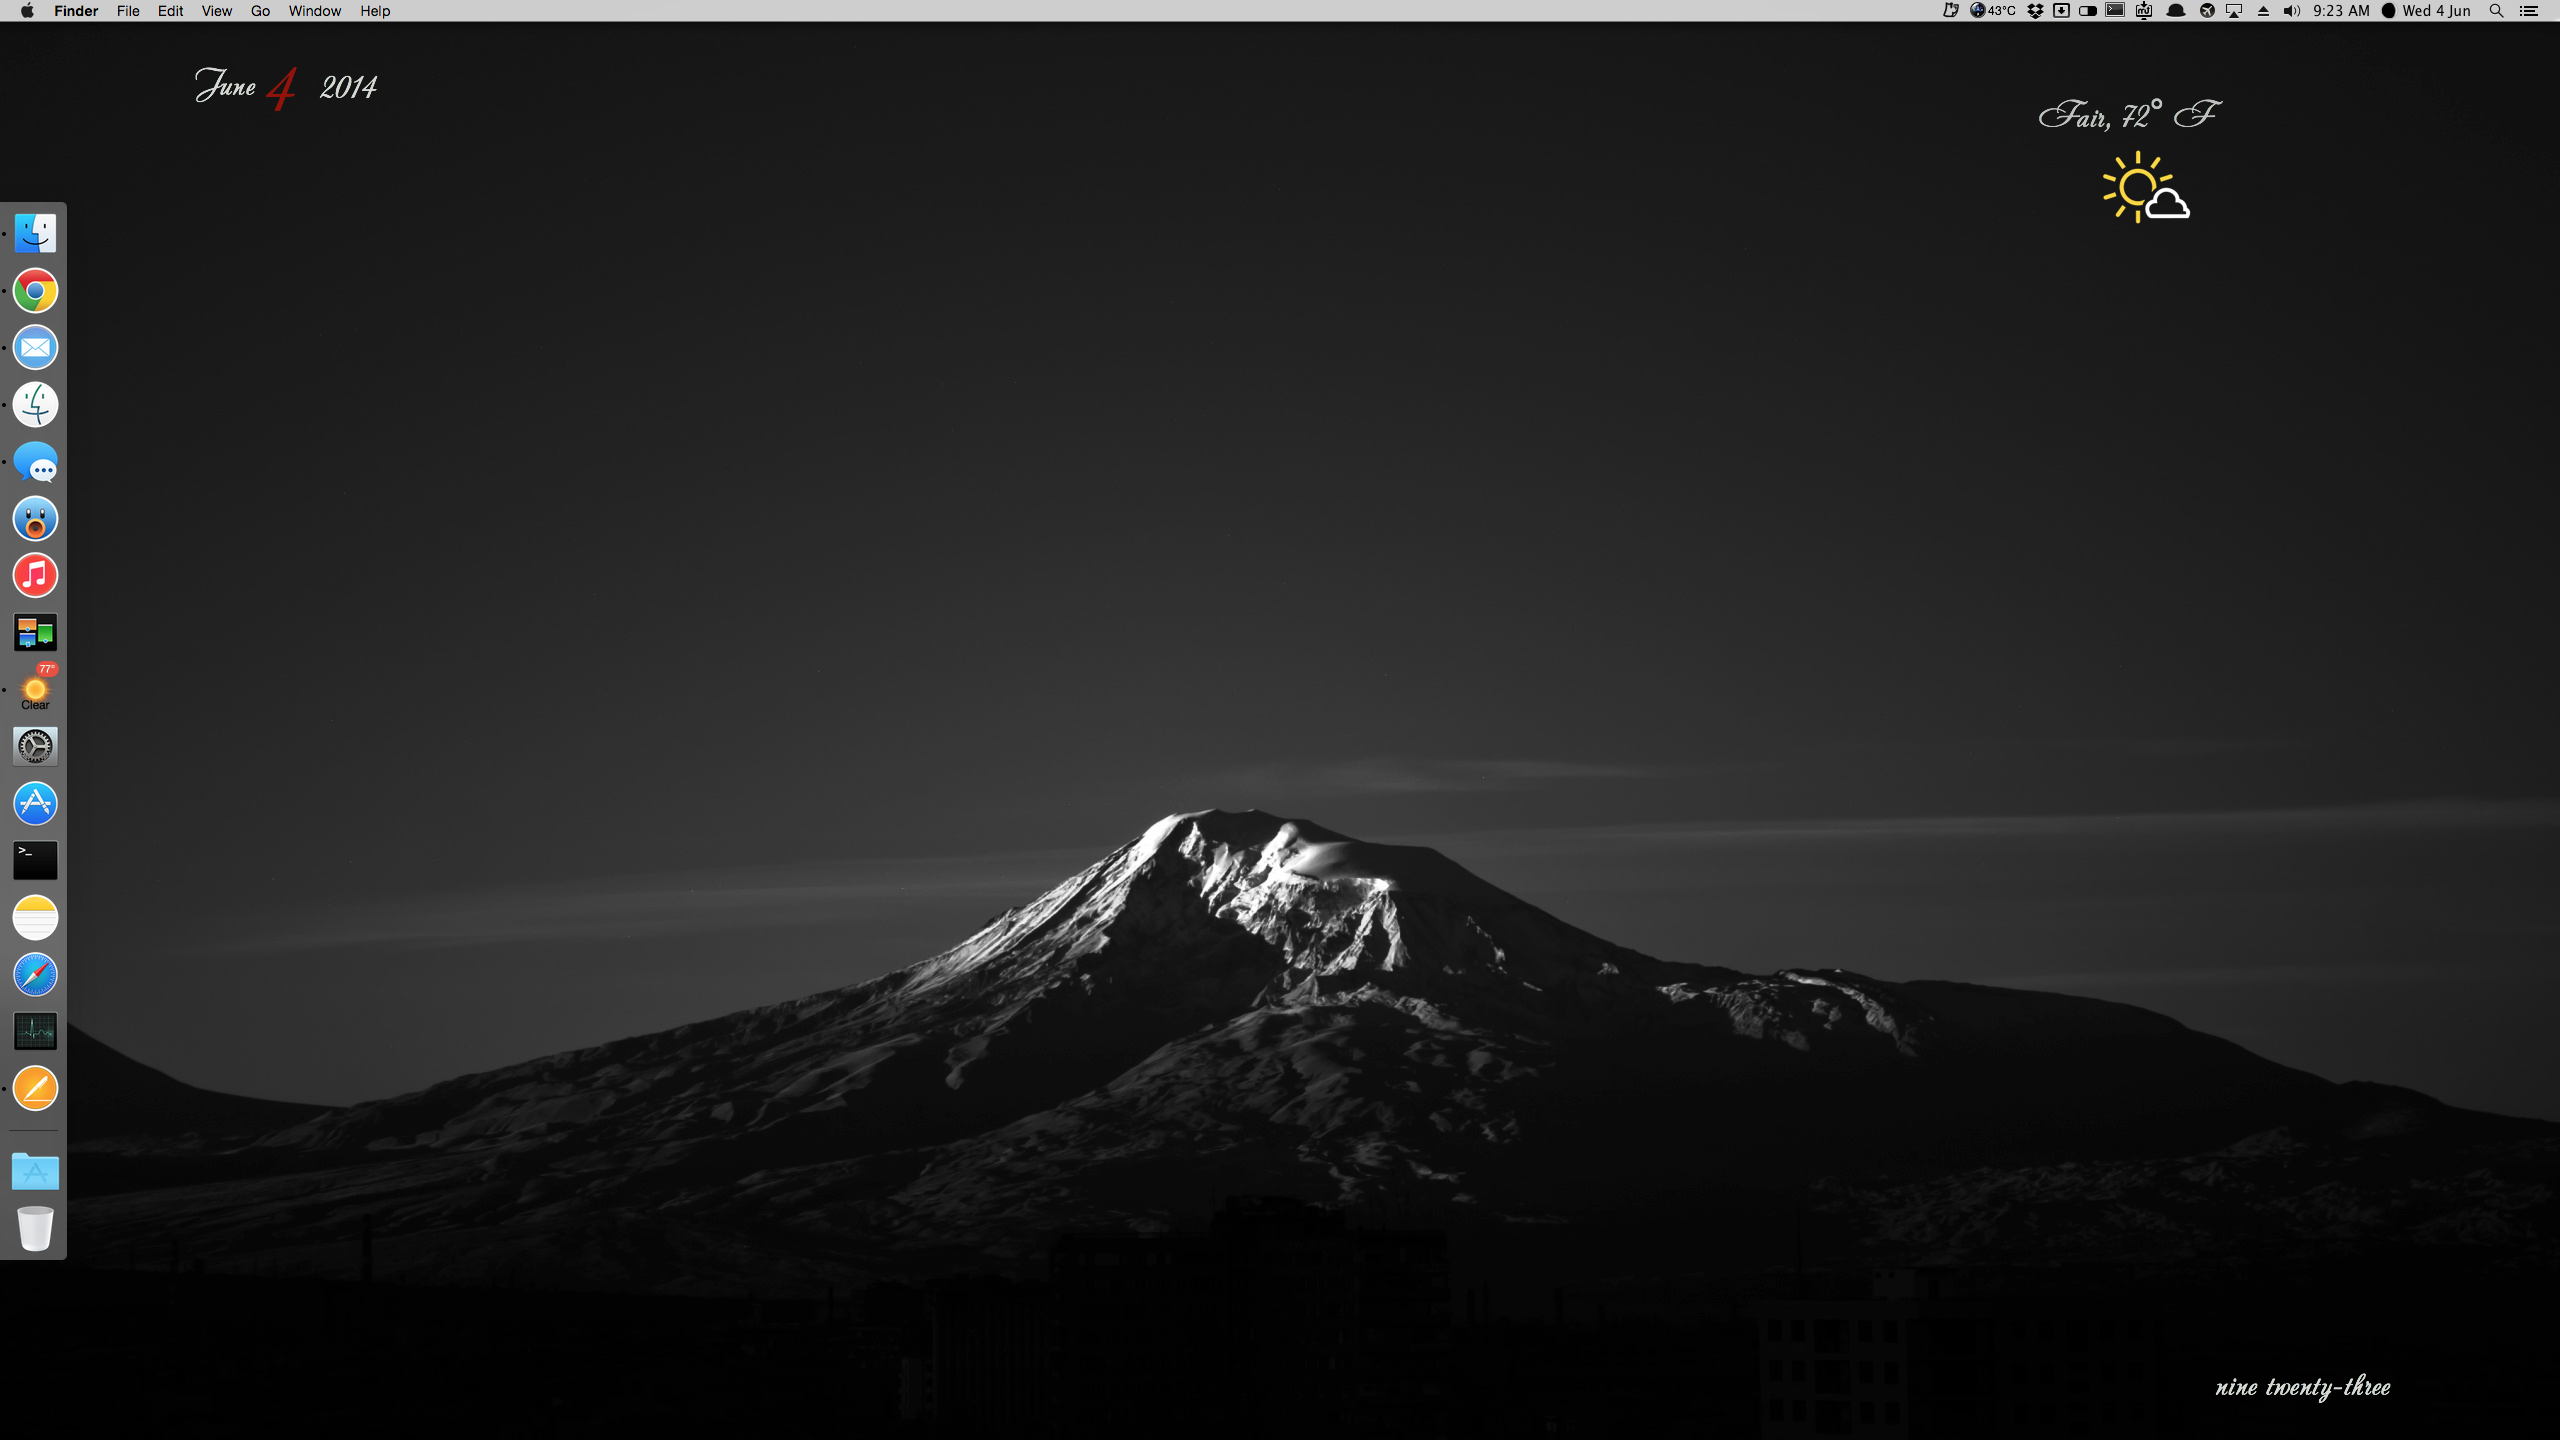Image resolution: width=2560 pixels, height=1440 pixels.
Task: Launch the App Store from dock
Action: pos(35,803)
